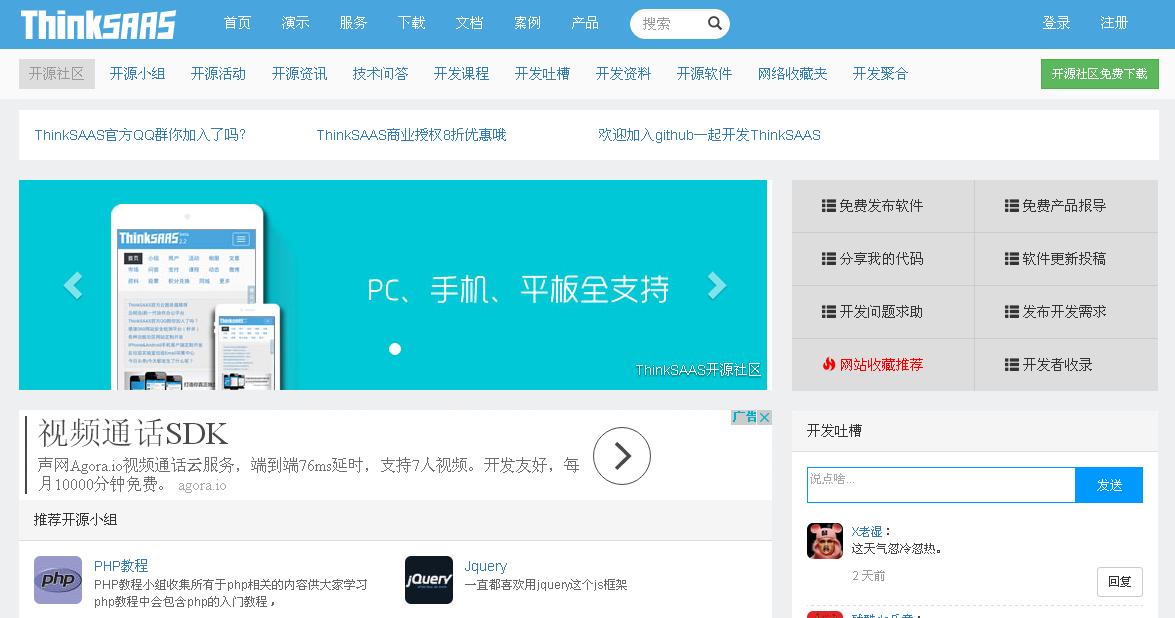Switch to the 开发课程 tab

click(x=460, y=73)
